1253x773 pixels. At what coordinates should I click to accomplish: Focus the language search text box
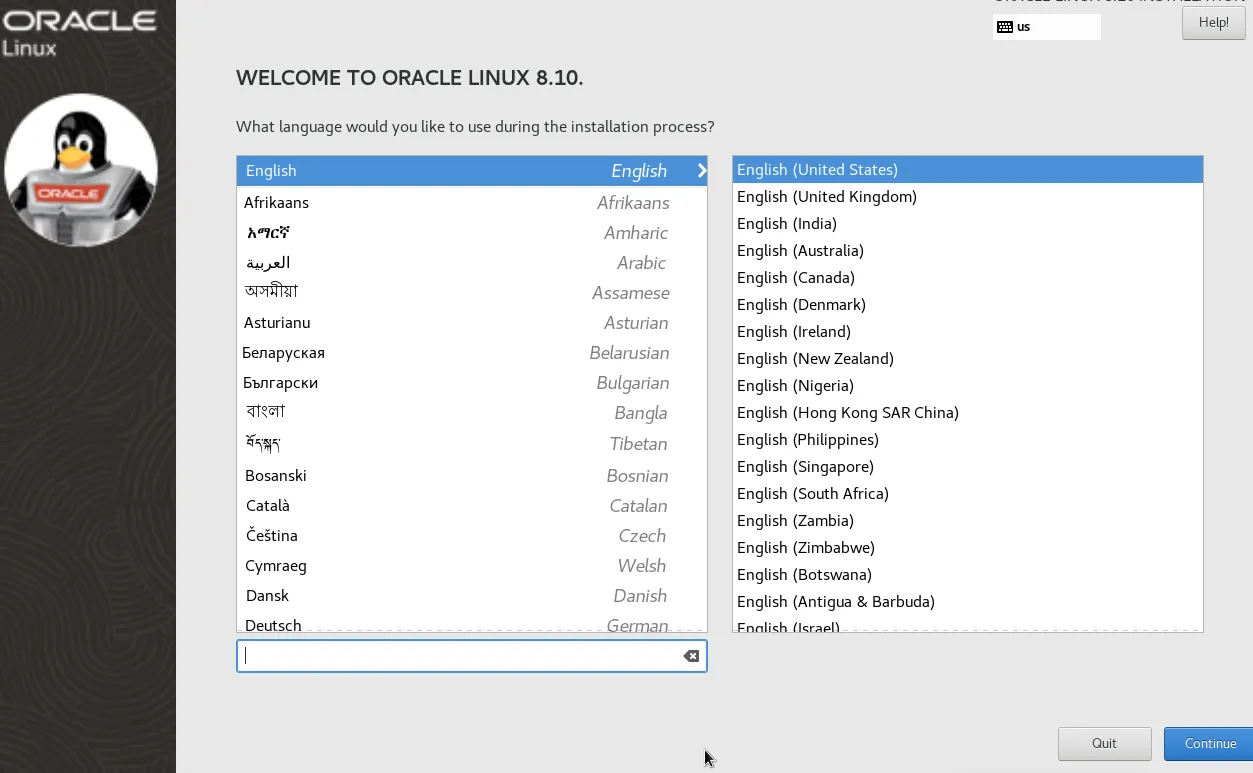[472, 656]
